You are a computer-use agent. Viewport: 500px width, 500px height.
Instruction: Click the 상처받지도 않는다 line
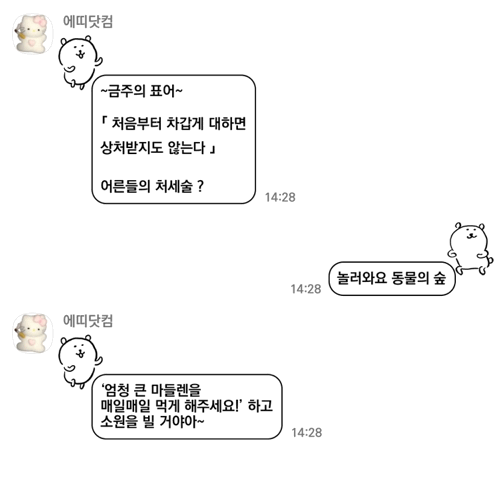pyautogui.click(x=158, y=148)
